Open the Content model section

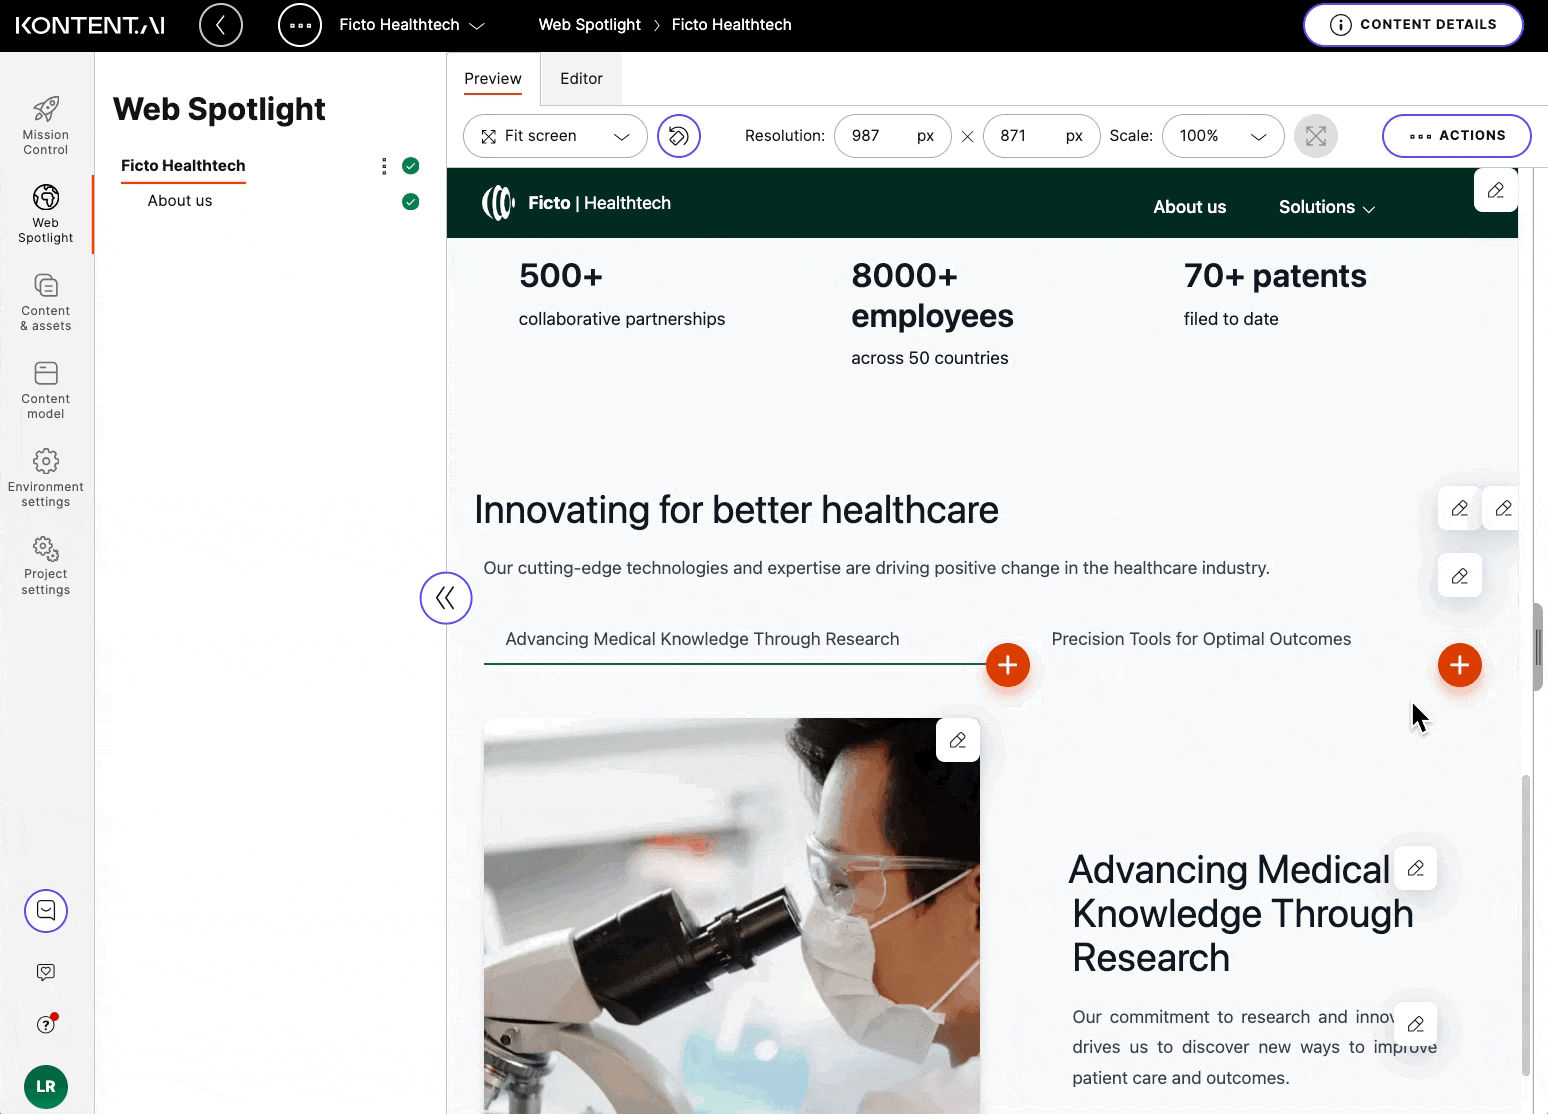pyautogui.click(x=46, y=389)
